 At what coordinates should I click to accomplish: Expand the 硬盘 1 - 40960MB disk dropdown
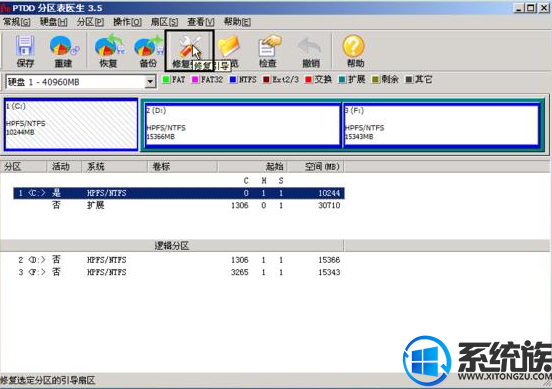coord(150,82)
